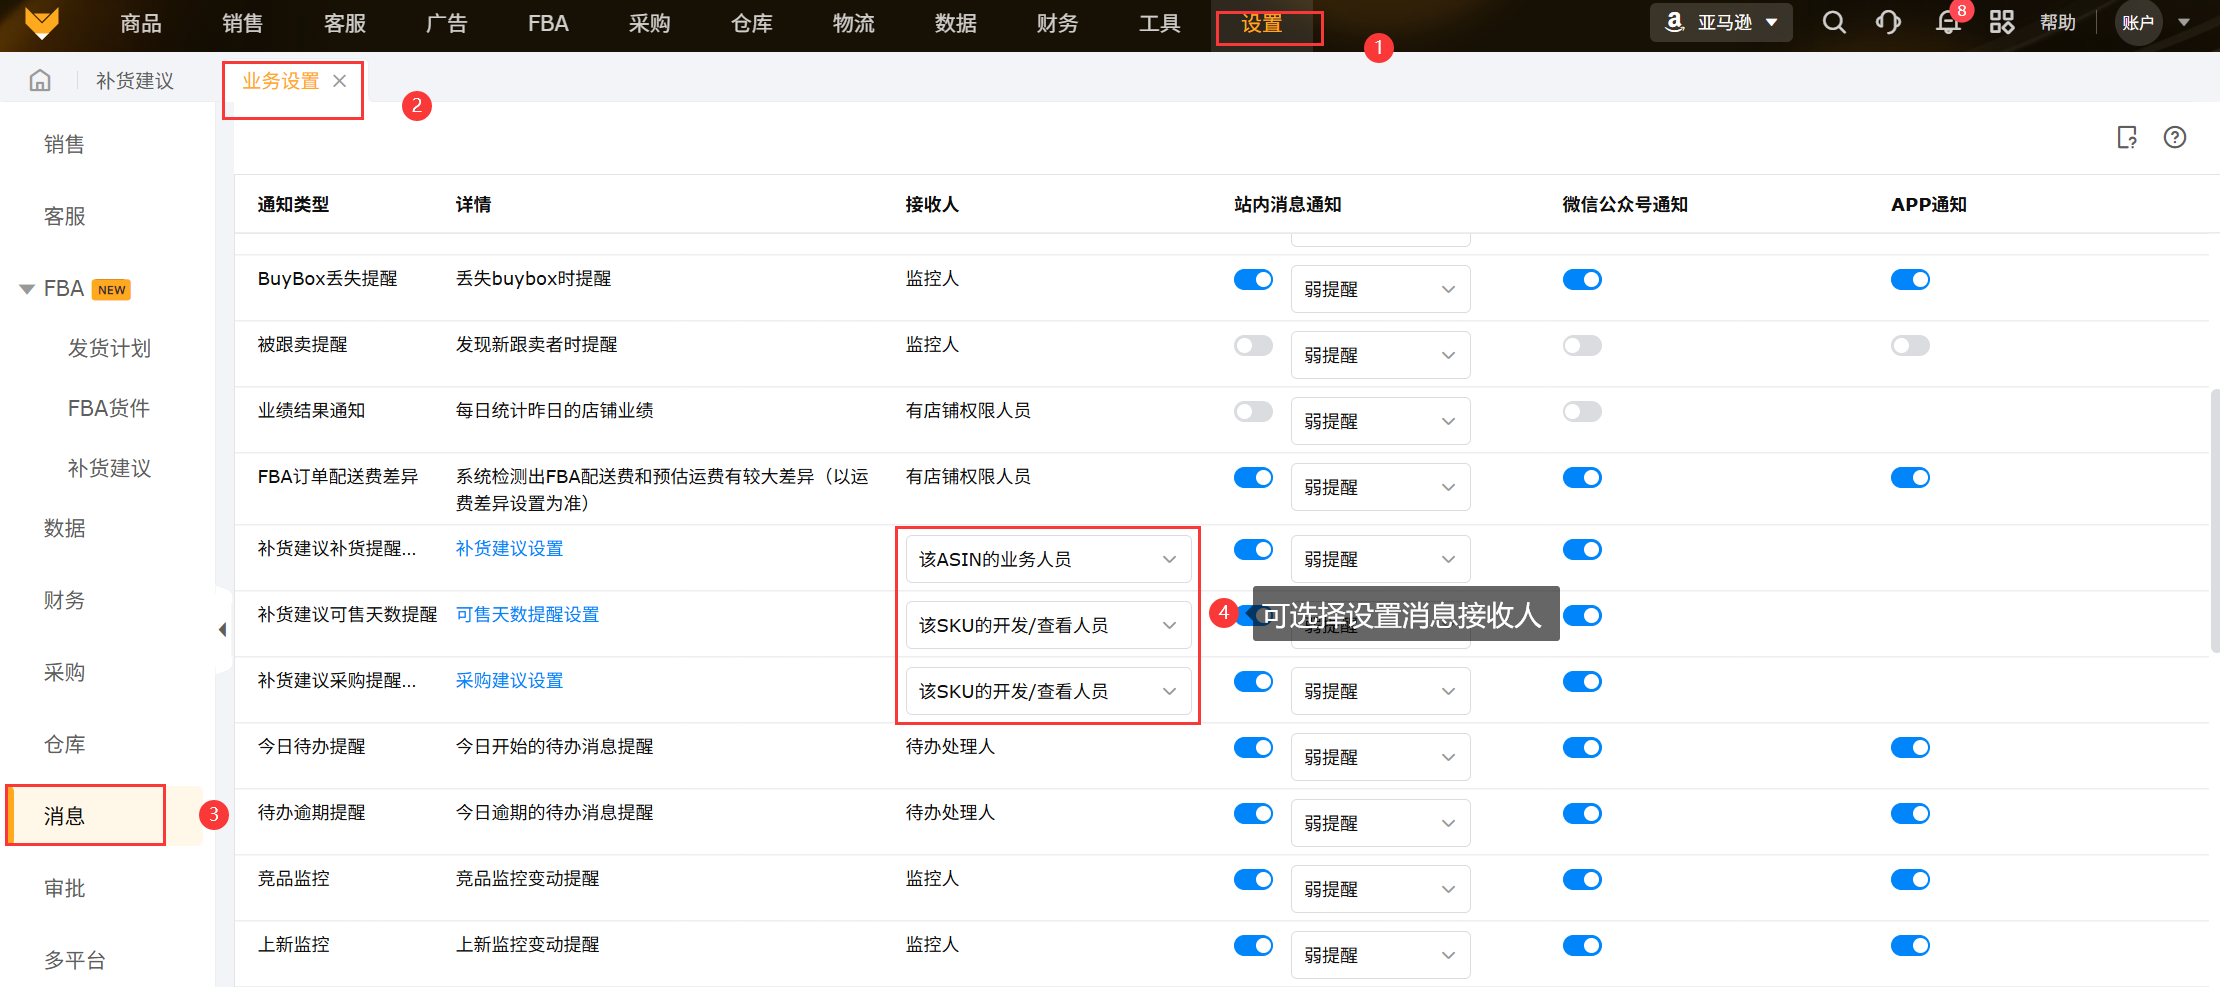The image size is (2220, 987).
Task: Open the 采购建议设置 link
Action: pos(509,680)
